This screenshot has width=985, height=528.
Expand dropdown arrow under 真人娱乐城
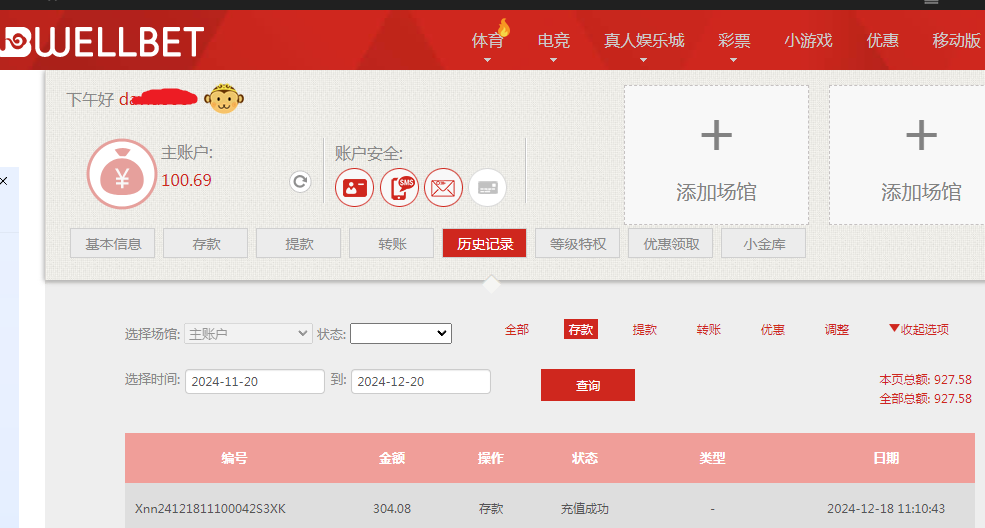643,60
